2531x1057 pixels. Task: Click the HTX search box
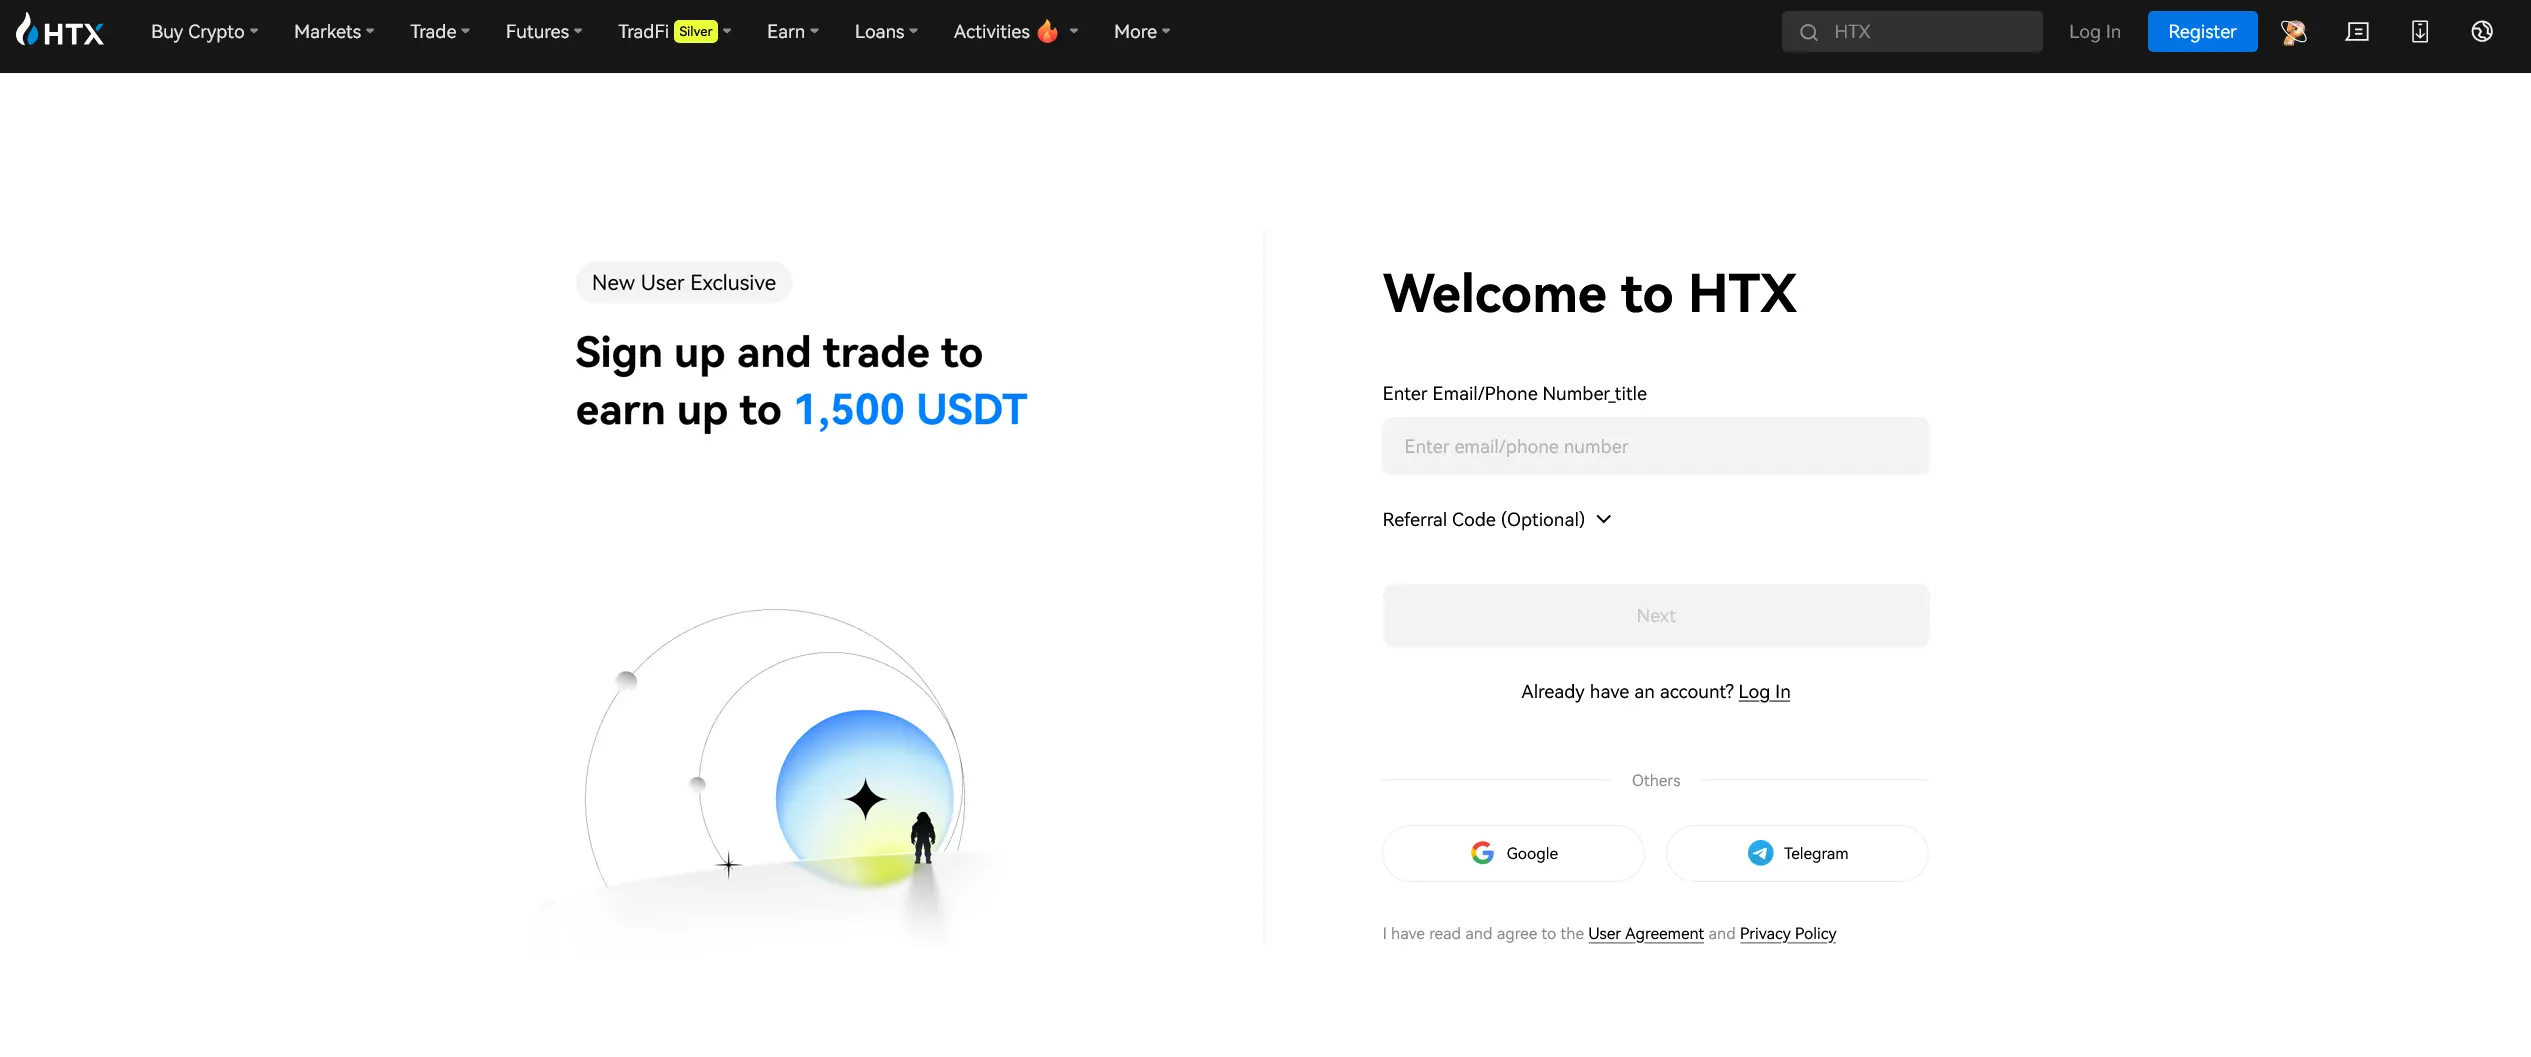[1912, 32]
